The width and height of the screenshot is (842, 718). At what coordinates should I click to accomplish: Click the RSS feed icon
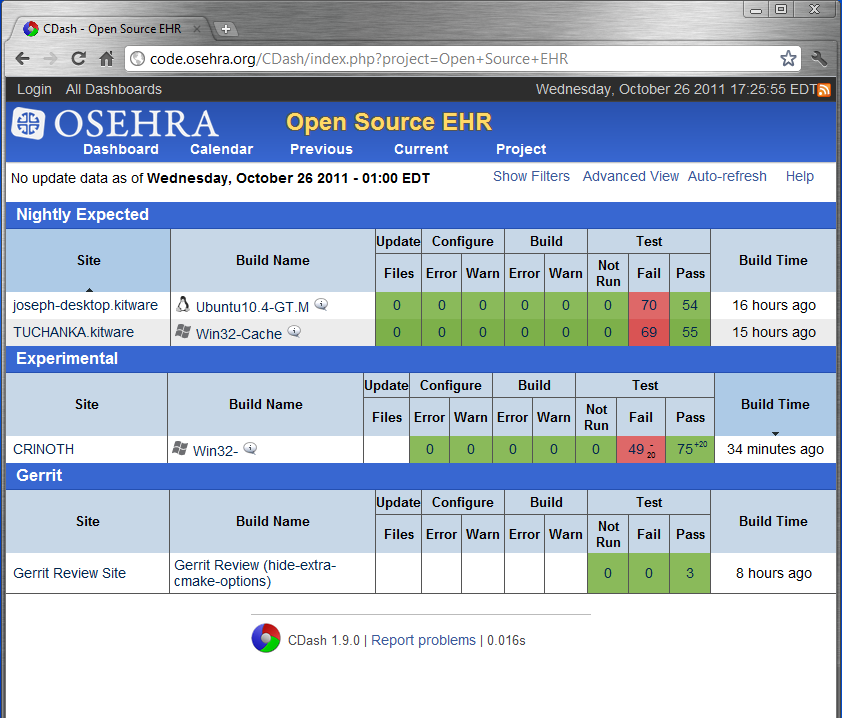[x=825, y=90]
